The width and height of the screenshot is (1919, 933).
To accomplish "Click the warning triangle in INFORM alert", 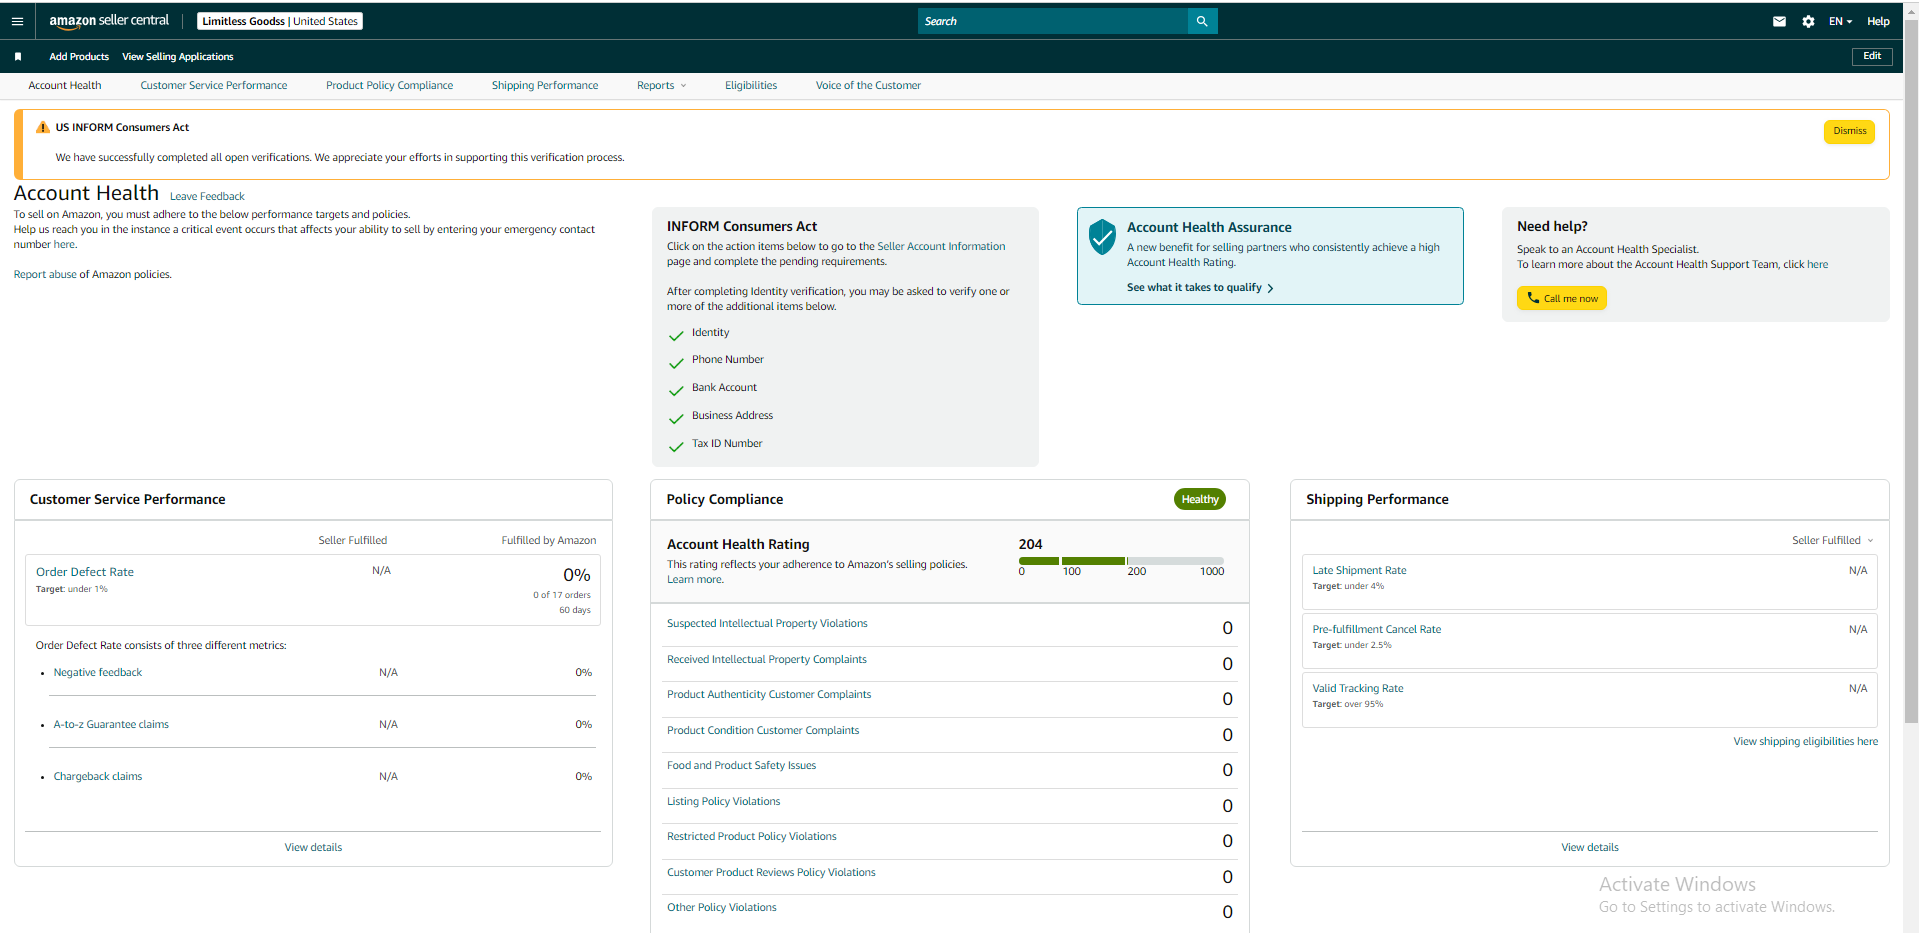I will 43,127.
